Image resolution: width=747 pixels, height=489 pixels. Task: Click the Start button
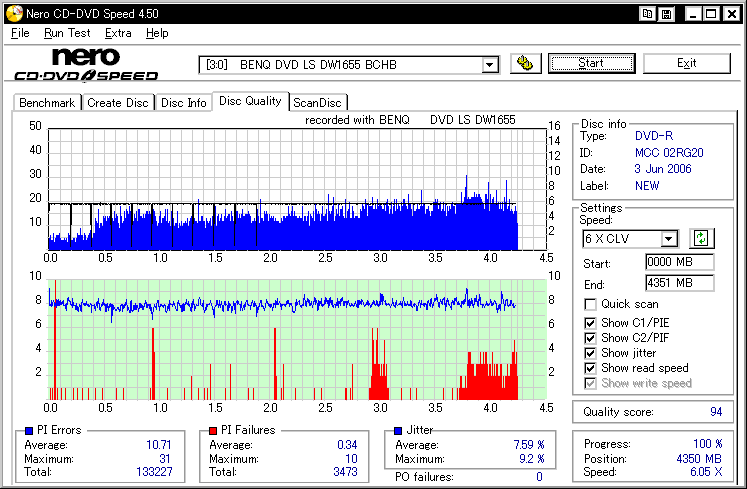[x=591, y=63]
